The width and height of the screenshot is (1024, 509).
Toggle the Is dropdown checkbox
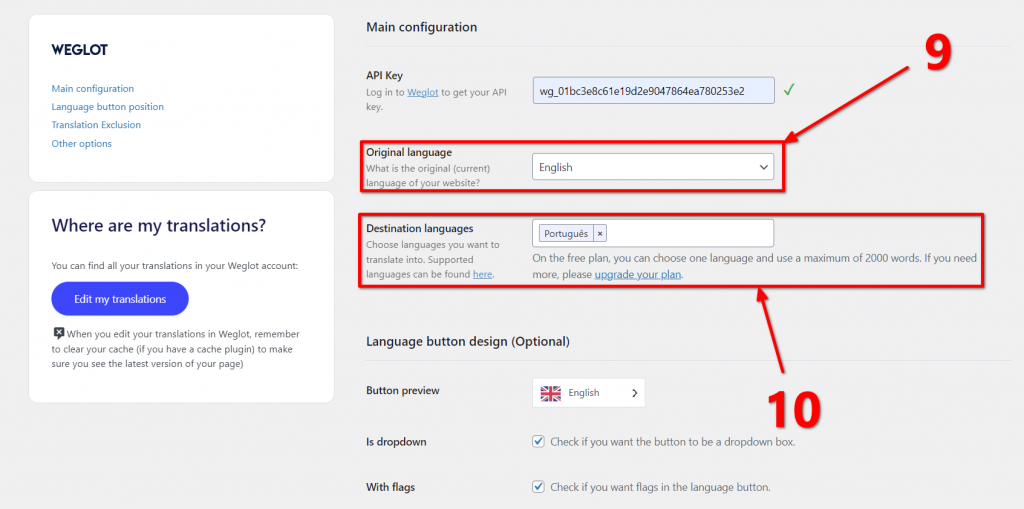click(x=538, y=442)
